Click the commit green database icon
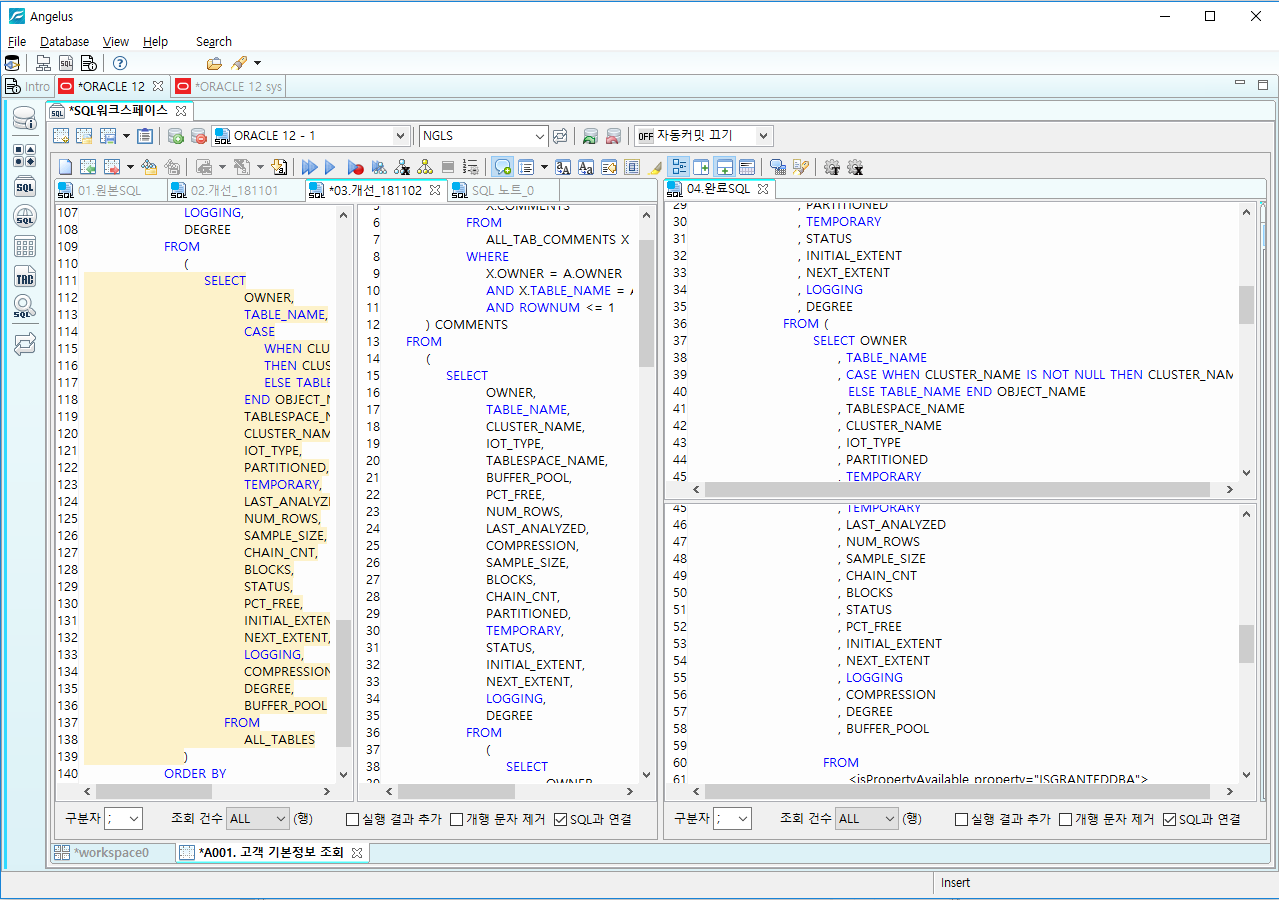Image resolution: width=1279 pixels, height=900 pixels. tap(590, 136)
